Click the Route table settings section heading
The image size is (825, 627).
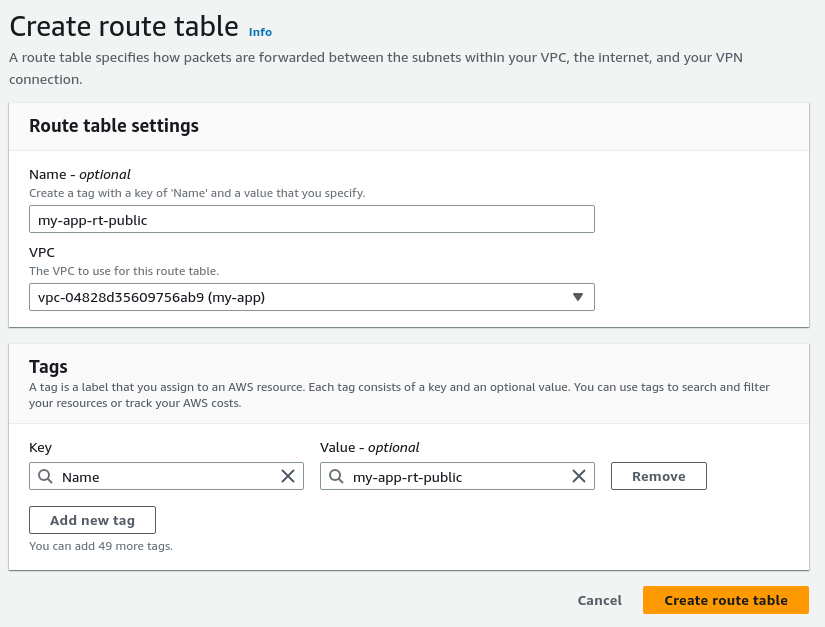[114, 126]
